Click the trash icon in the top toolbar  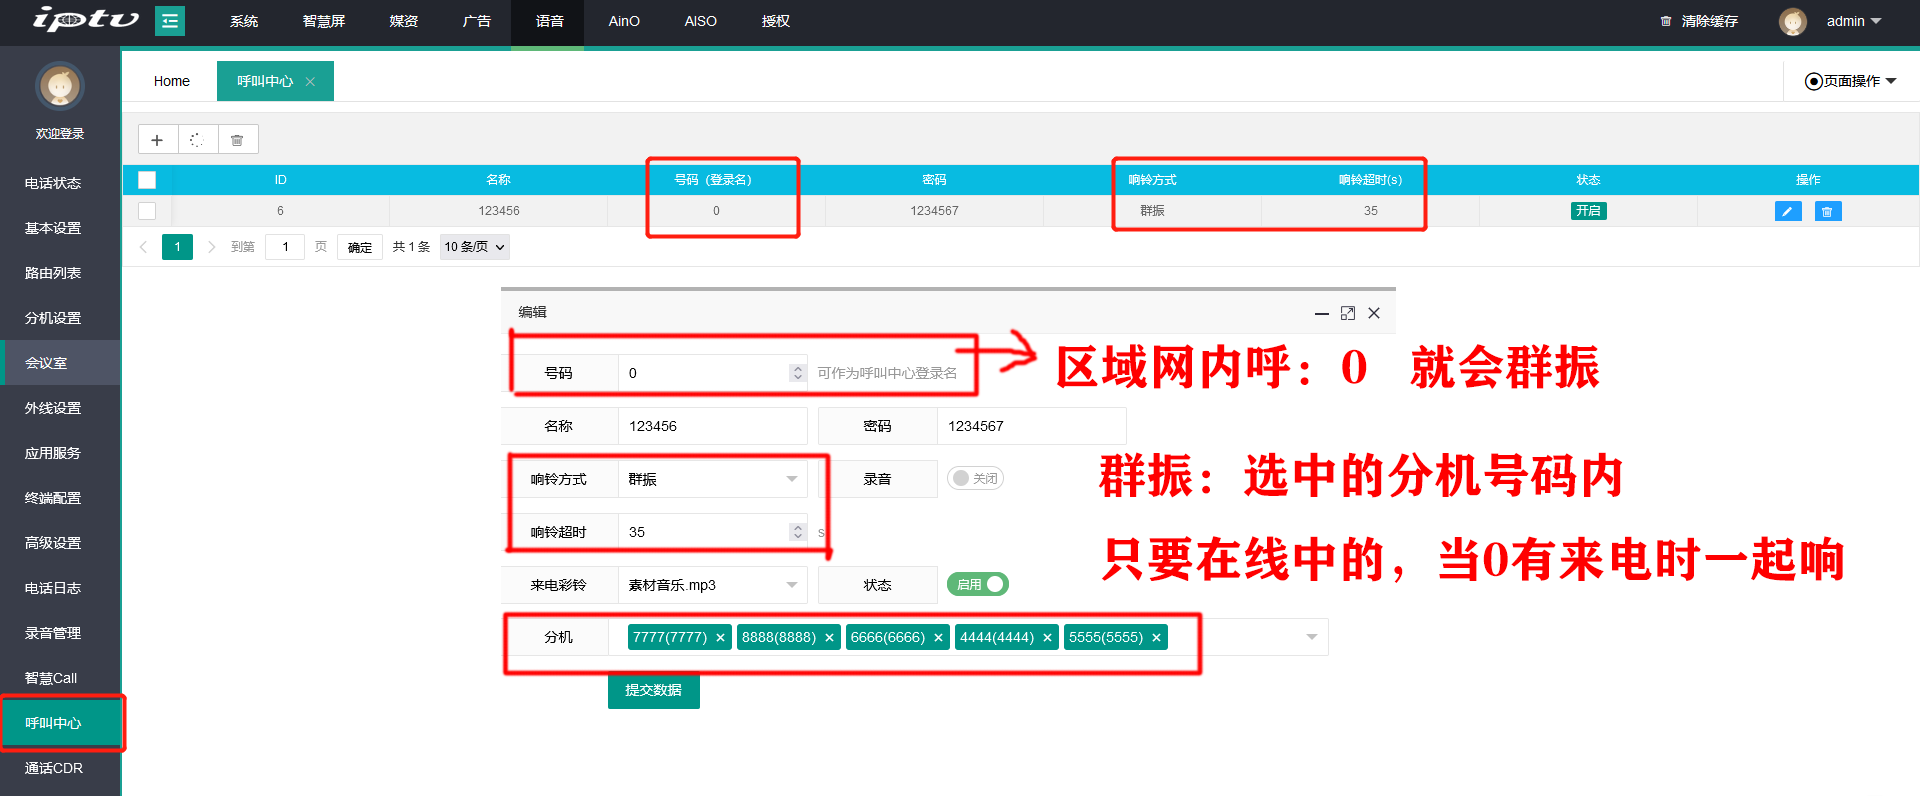pyautogui.click(x=237, y=140)
